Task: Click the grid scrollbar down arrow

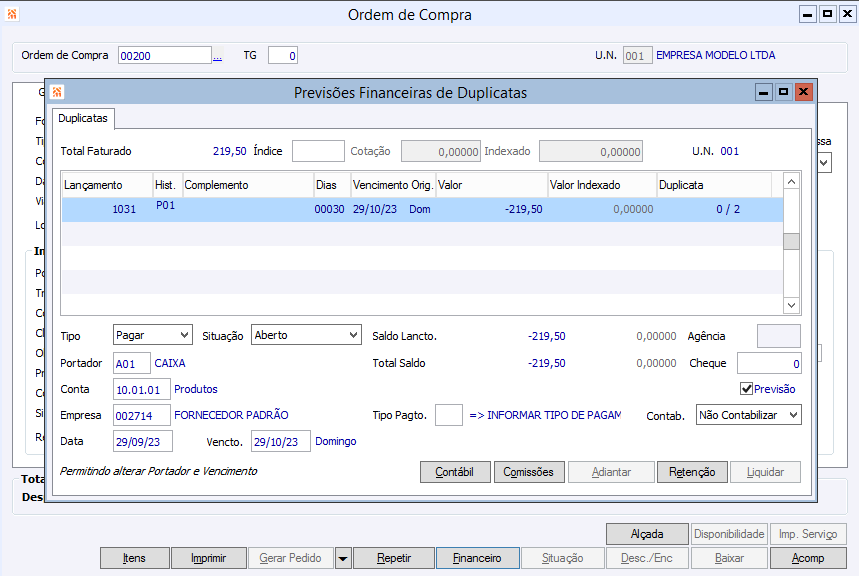Action: click(791, 305)
